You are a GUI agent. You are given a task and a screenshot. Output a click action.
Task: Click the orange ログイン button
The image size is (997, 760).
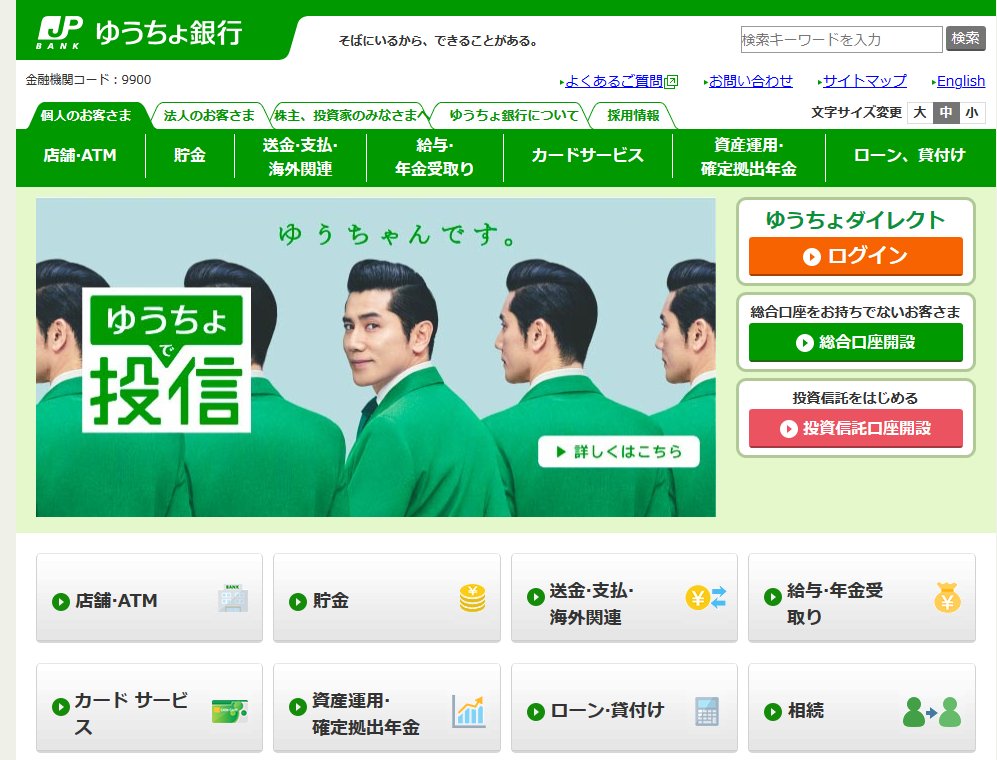coord(855,256)
